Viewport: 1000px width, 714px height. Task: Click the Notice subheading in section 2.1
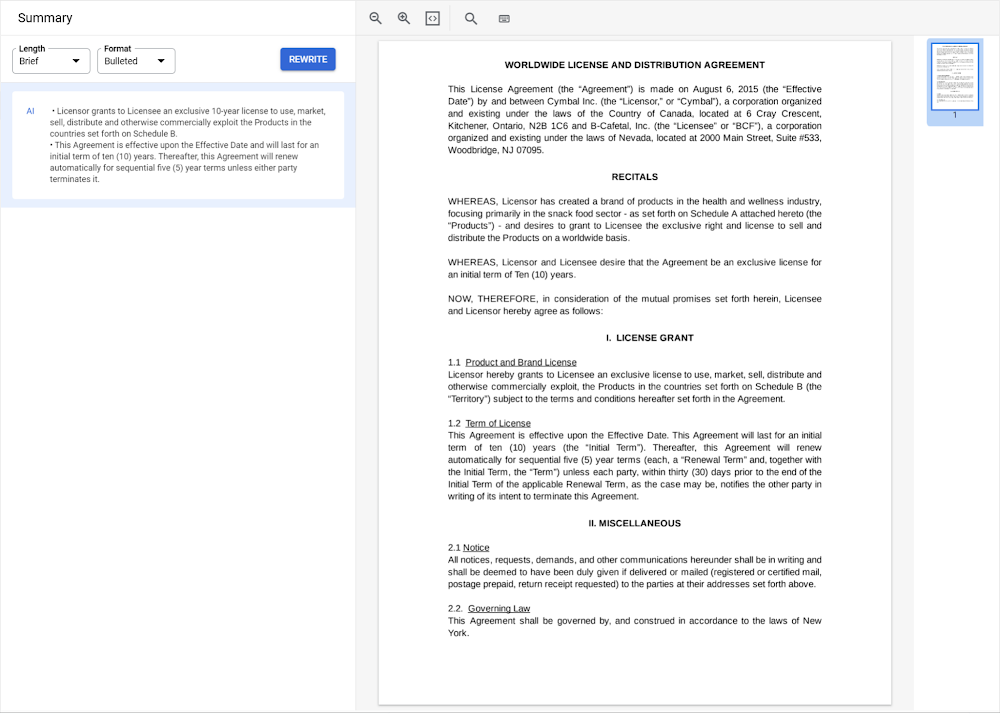[476, 548]
